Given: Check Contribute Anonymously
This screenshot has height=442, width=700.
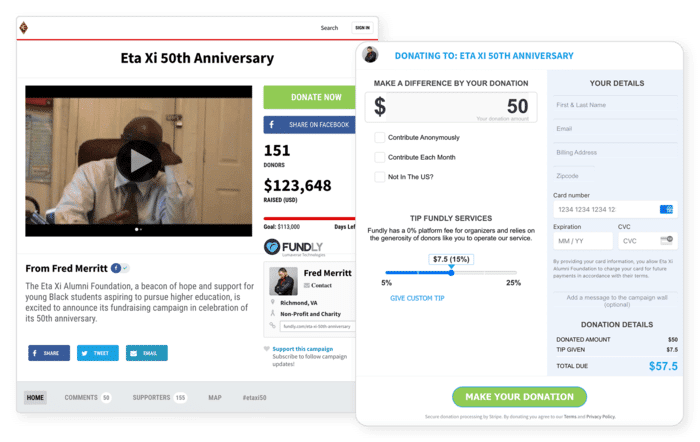Looking at the screenshot, I should coord(379,138).
